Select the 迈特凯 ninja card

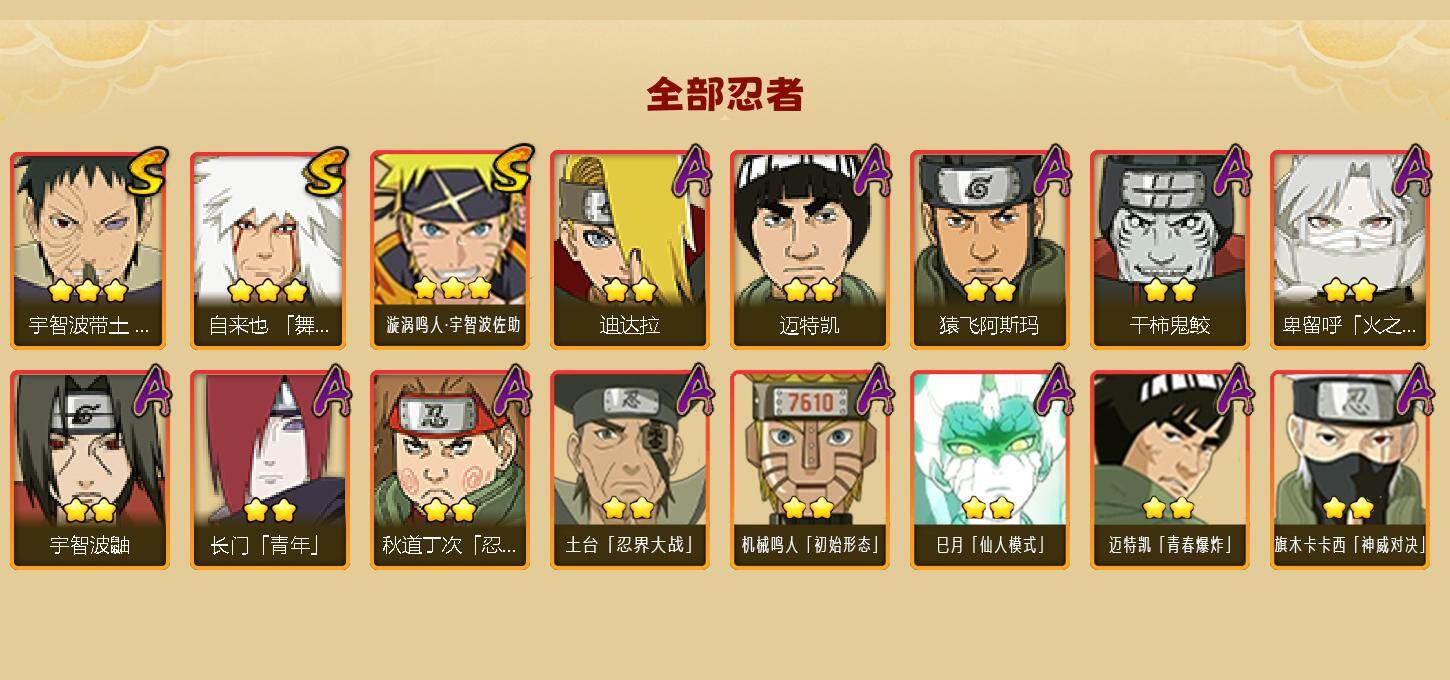click(810, 250)
